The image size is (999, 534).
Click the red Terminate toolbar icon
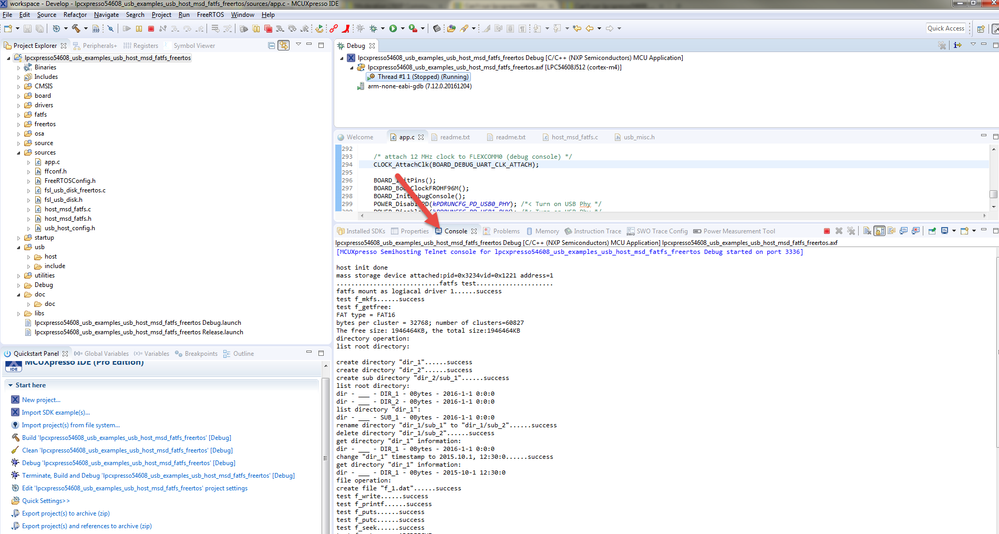click(151, 28)
